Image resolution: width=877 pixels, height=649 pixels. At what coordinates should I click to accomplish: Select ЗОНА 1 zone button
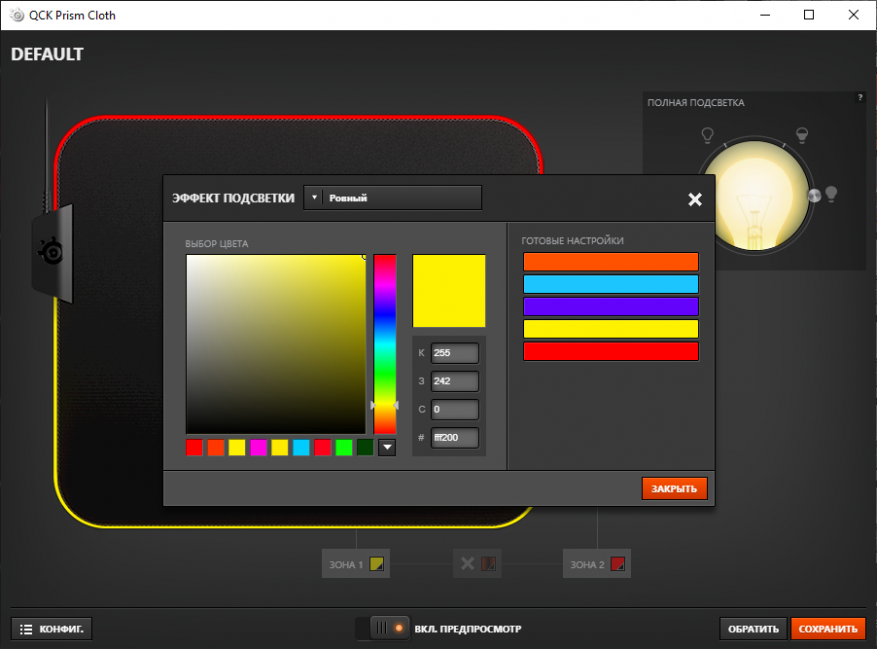356,564
